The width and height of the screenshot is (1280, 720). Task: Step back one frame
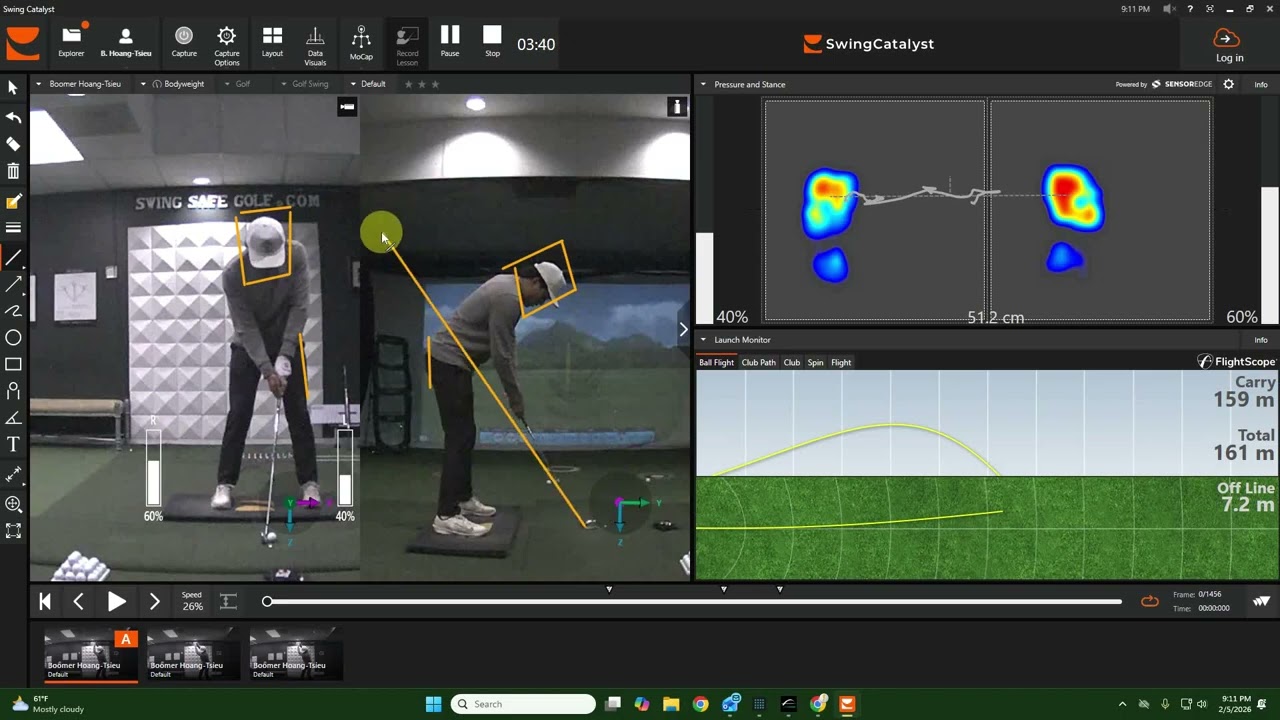click(78, 601)
